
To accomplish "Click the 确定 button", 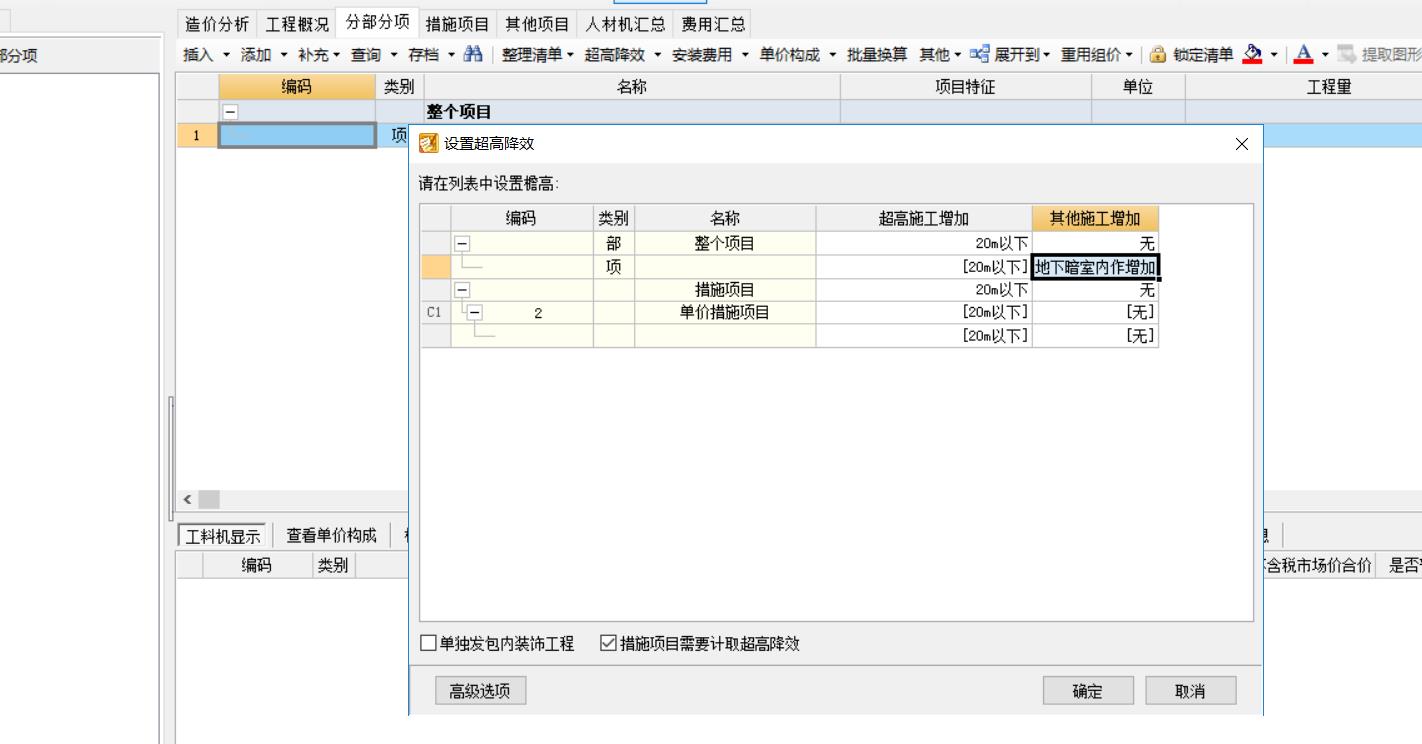I will tap(1088, 691).
